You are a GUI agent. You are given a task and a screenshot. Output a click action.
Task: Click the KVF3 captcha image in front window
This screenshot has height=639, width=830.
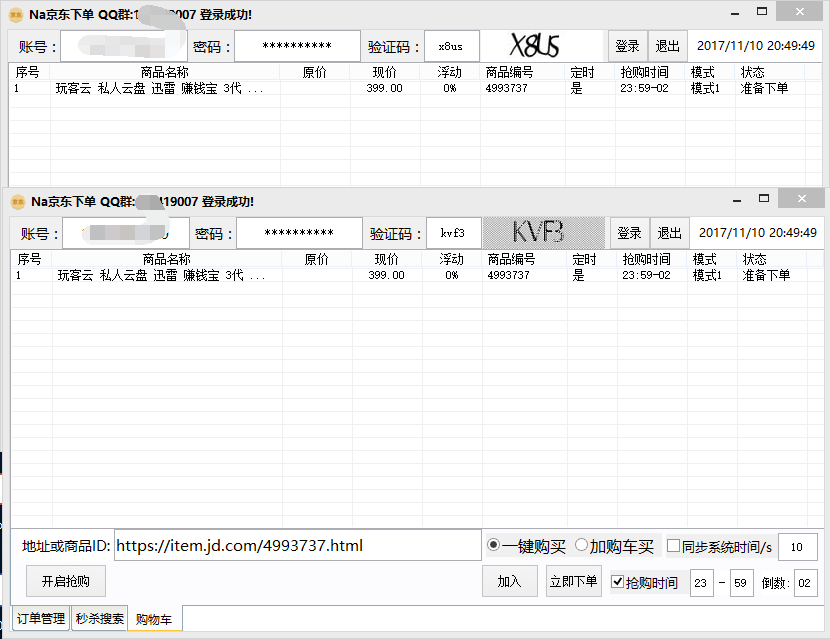pyautogui.click(x=544, y=232)
